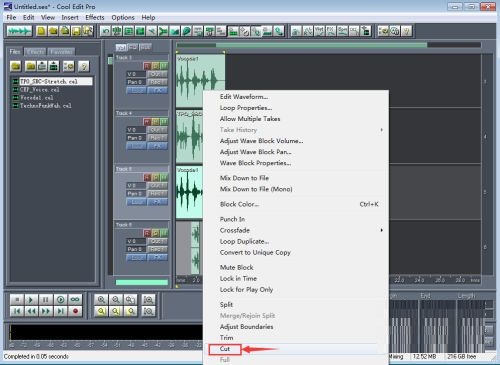The image size is (500, 365).
Task: Click the first yellow zoom-to-selection magnifier
Action: click(x=101, y=311)
